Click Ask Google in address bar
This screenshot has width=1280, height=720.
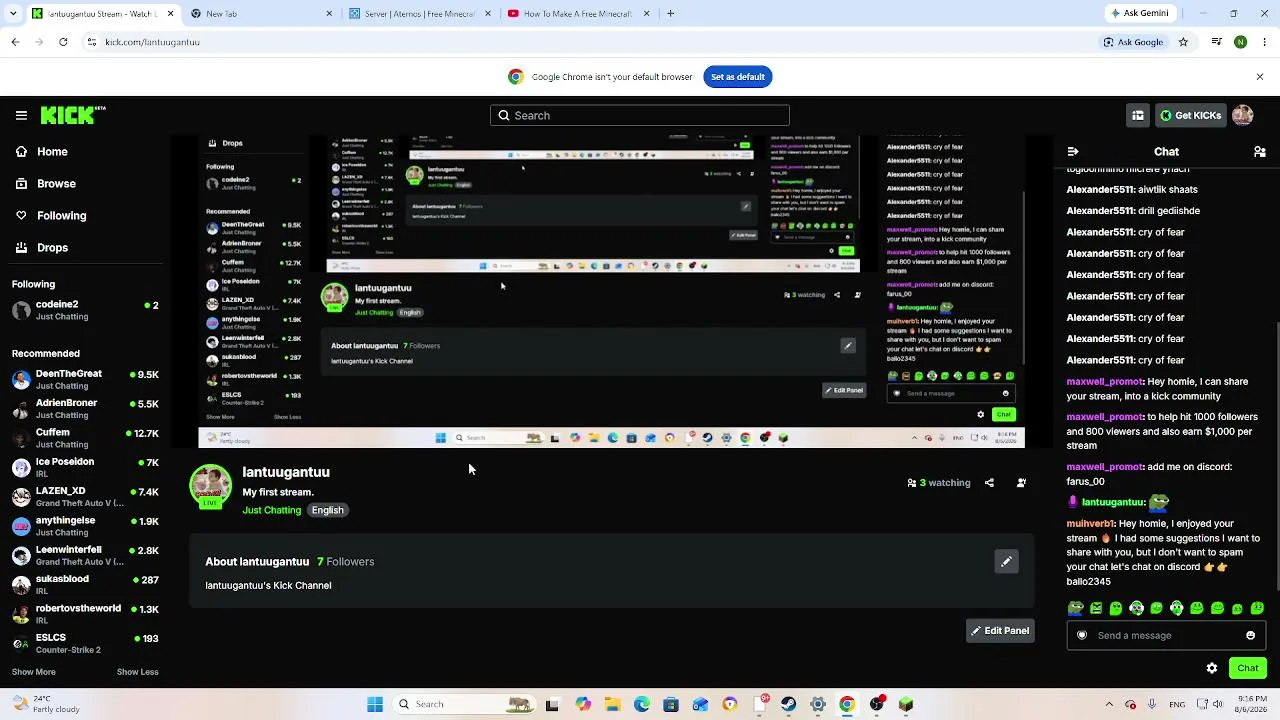(x=1133, y=42)
